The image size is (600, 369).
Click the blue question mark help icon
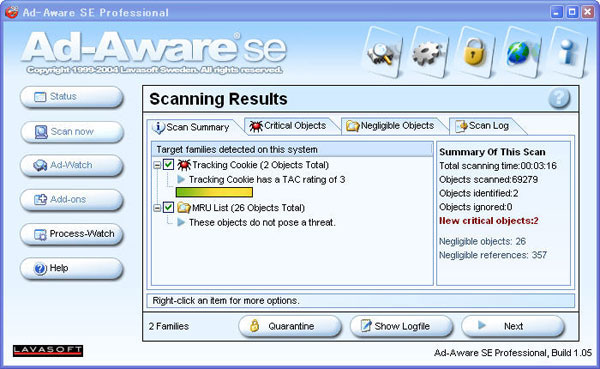click(x=559, y=98)
